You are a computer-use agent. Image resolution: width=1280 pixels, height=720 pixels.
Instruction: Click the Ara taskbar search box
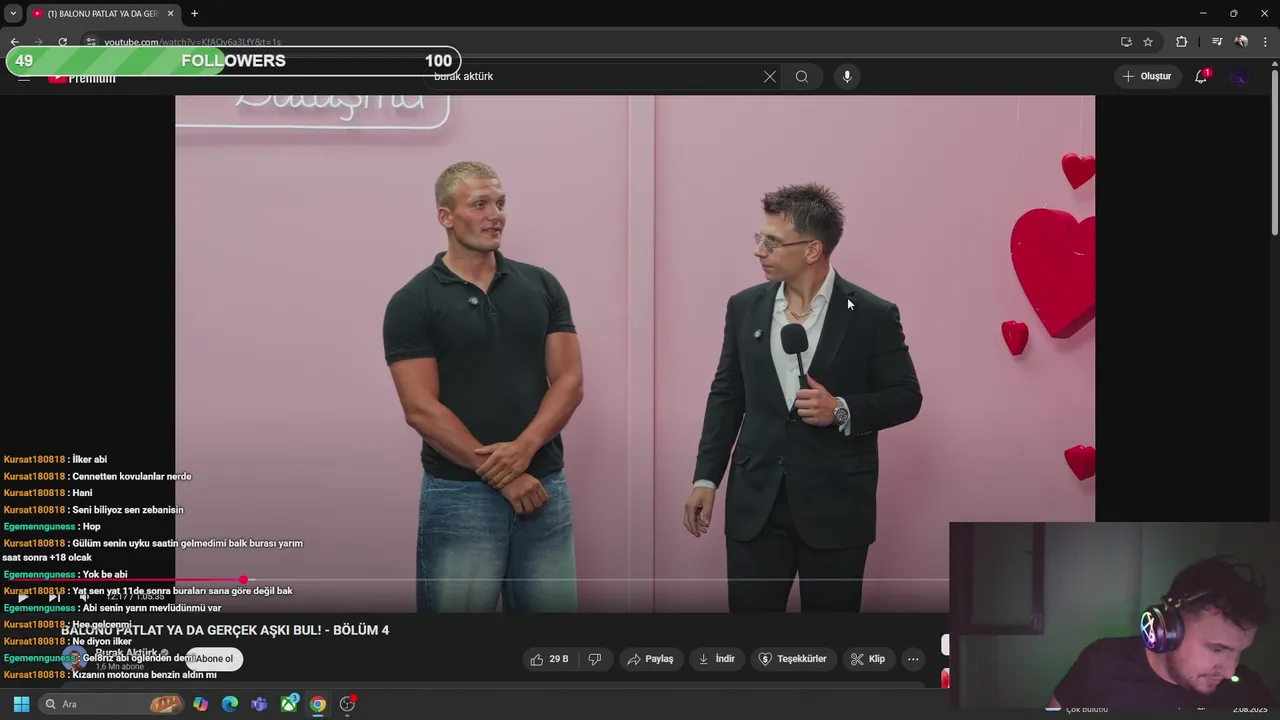click(x=113, y=704)
